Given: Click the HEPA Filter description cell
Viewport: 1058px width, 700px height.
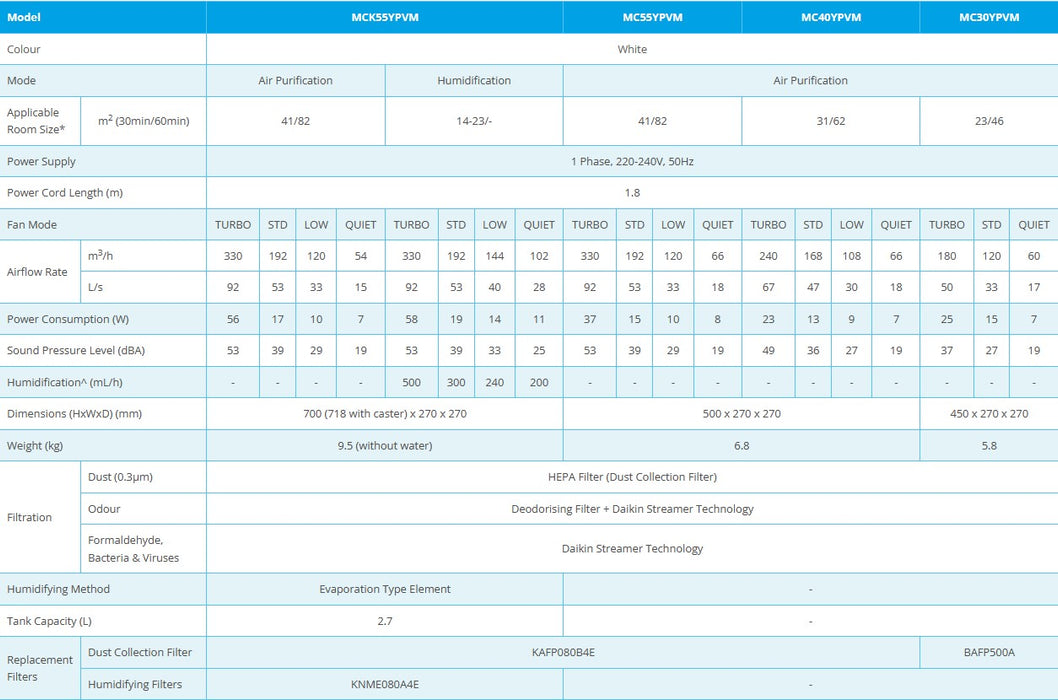Looking at the screenshot, I should [x=632, y=477].
